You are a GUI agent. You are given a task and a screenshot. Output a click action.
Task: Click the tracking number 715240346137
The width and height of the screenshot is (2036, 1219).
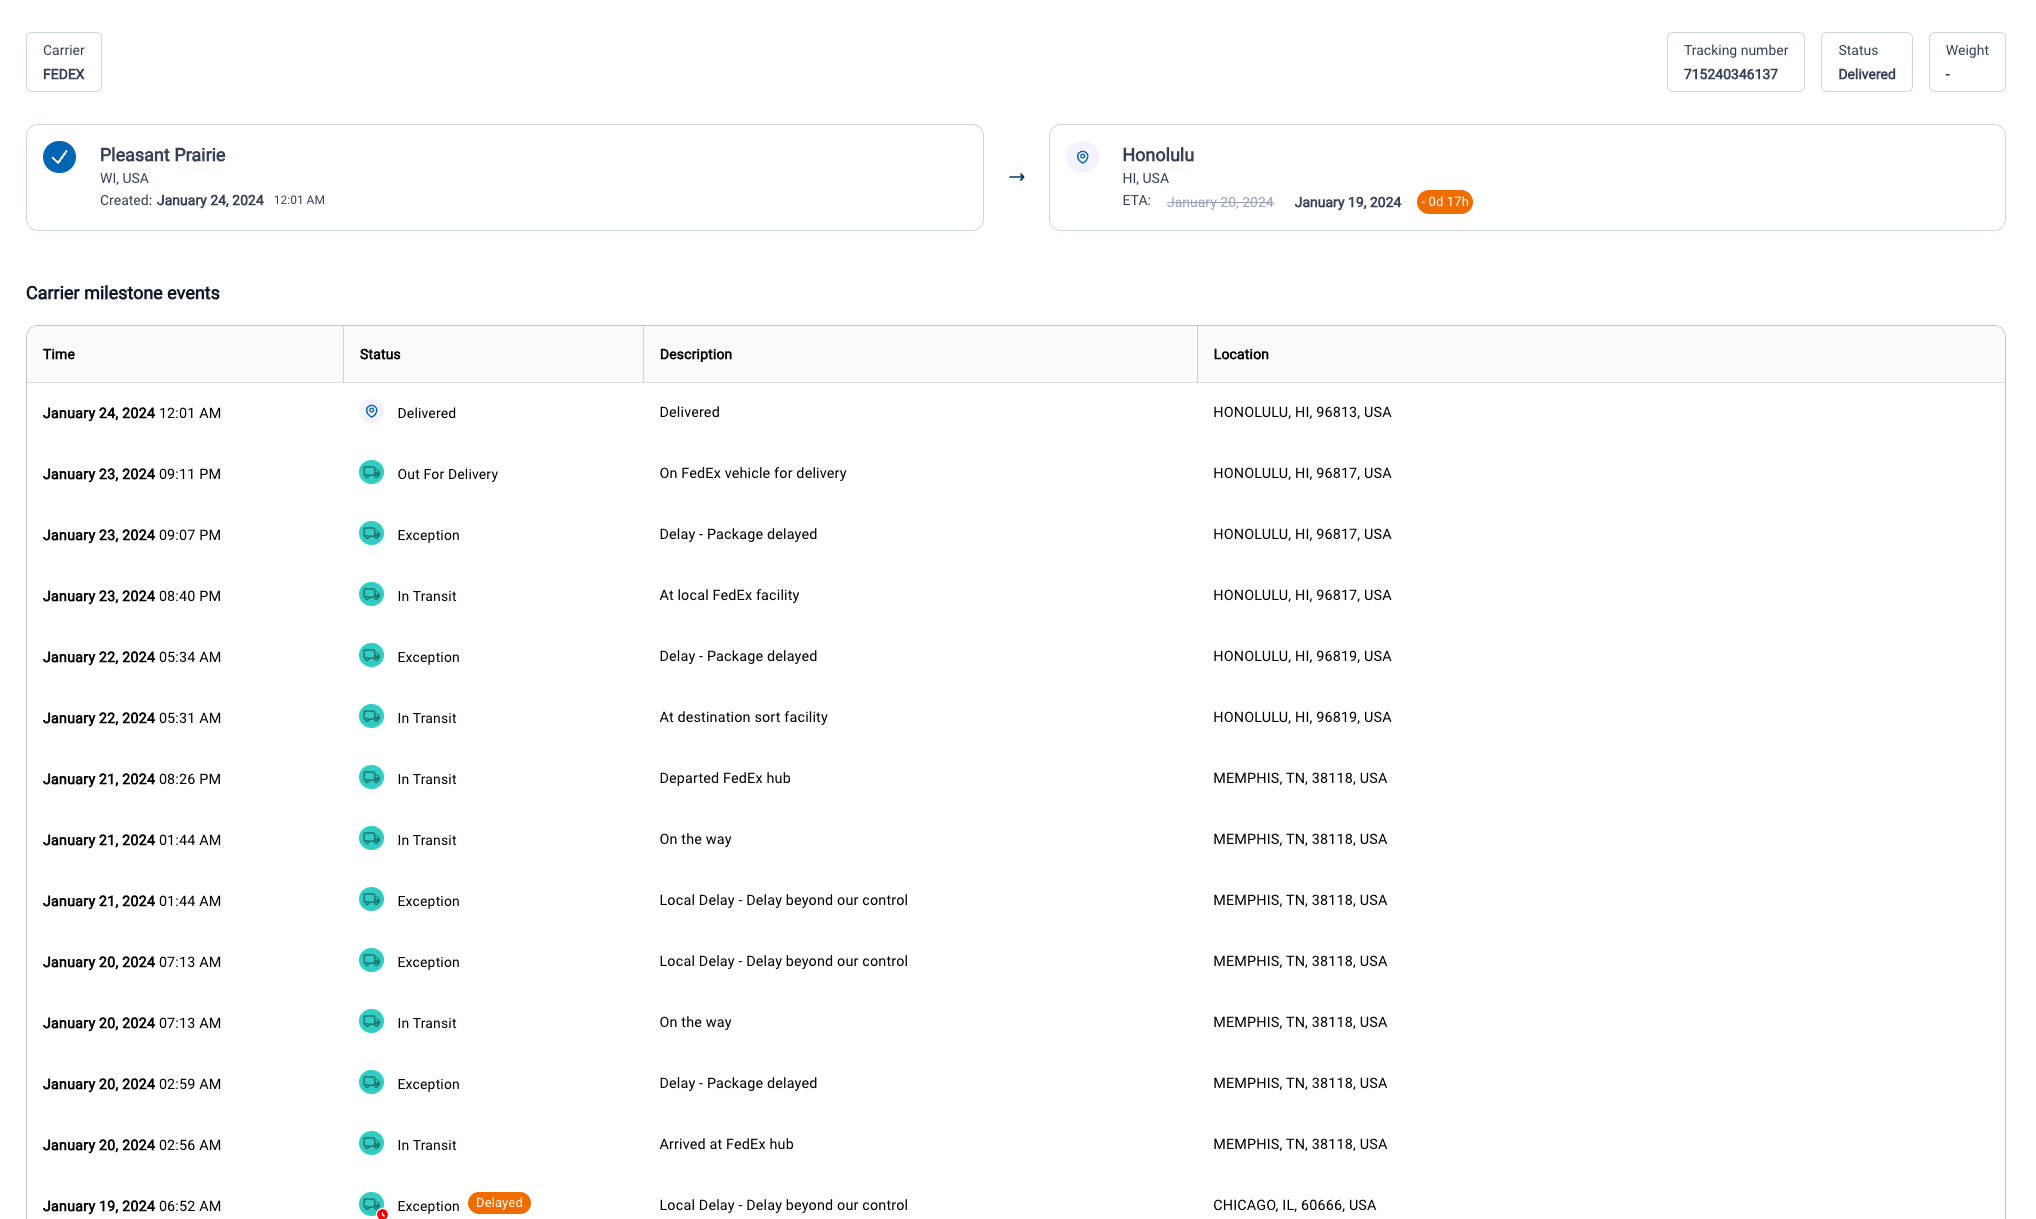coord(1730,74)
